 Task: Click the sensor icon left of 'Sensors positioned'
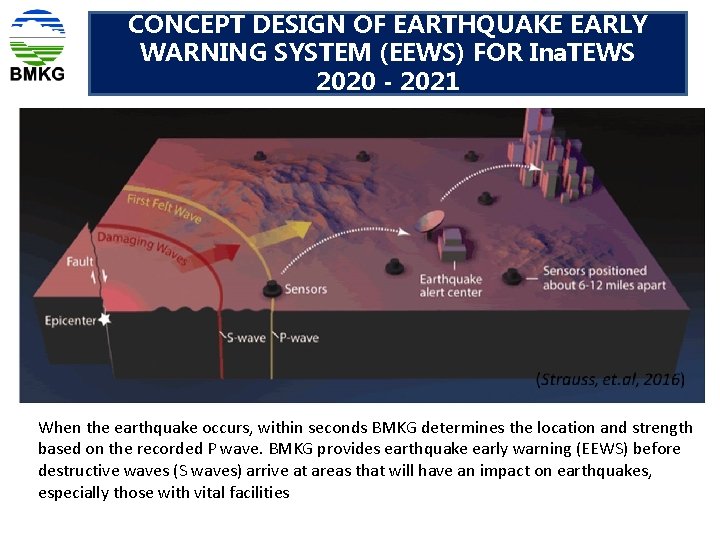(x=512, y=276)
